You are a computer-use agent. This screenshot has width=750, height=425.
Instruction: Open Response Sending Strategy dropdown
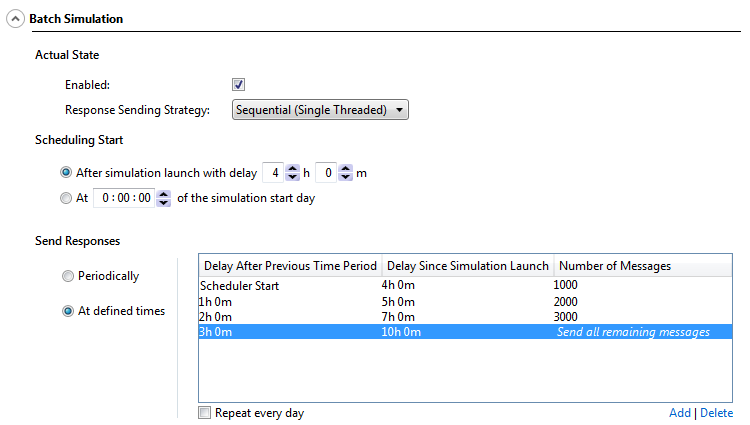(x=320, y=110)
